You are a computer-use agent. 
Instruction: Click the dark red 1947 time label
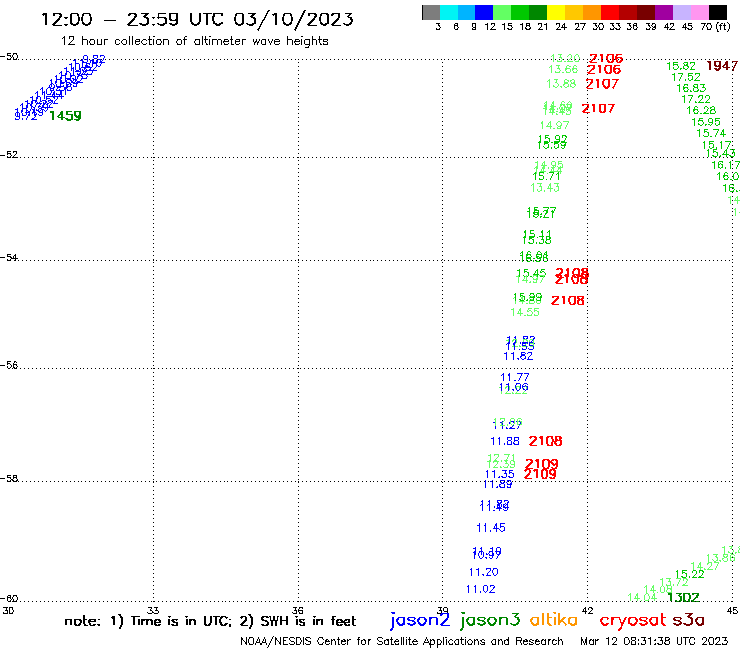coord(722,66)
